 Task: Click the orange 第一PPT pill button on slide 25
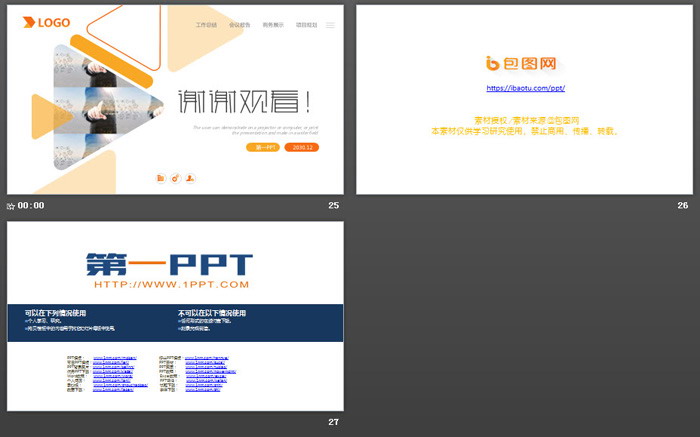click(x=263, y=147)
